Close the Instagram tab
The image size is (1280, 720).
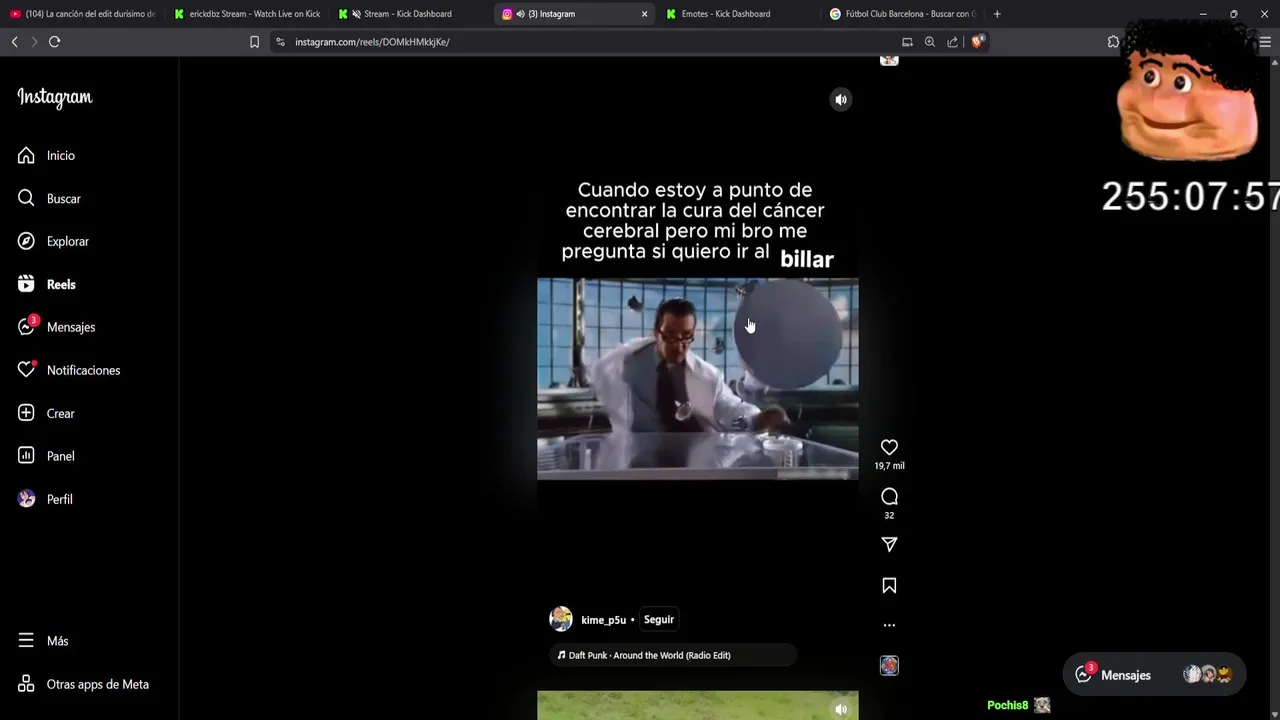pyautogui.click(x=644, y=14)
